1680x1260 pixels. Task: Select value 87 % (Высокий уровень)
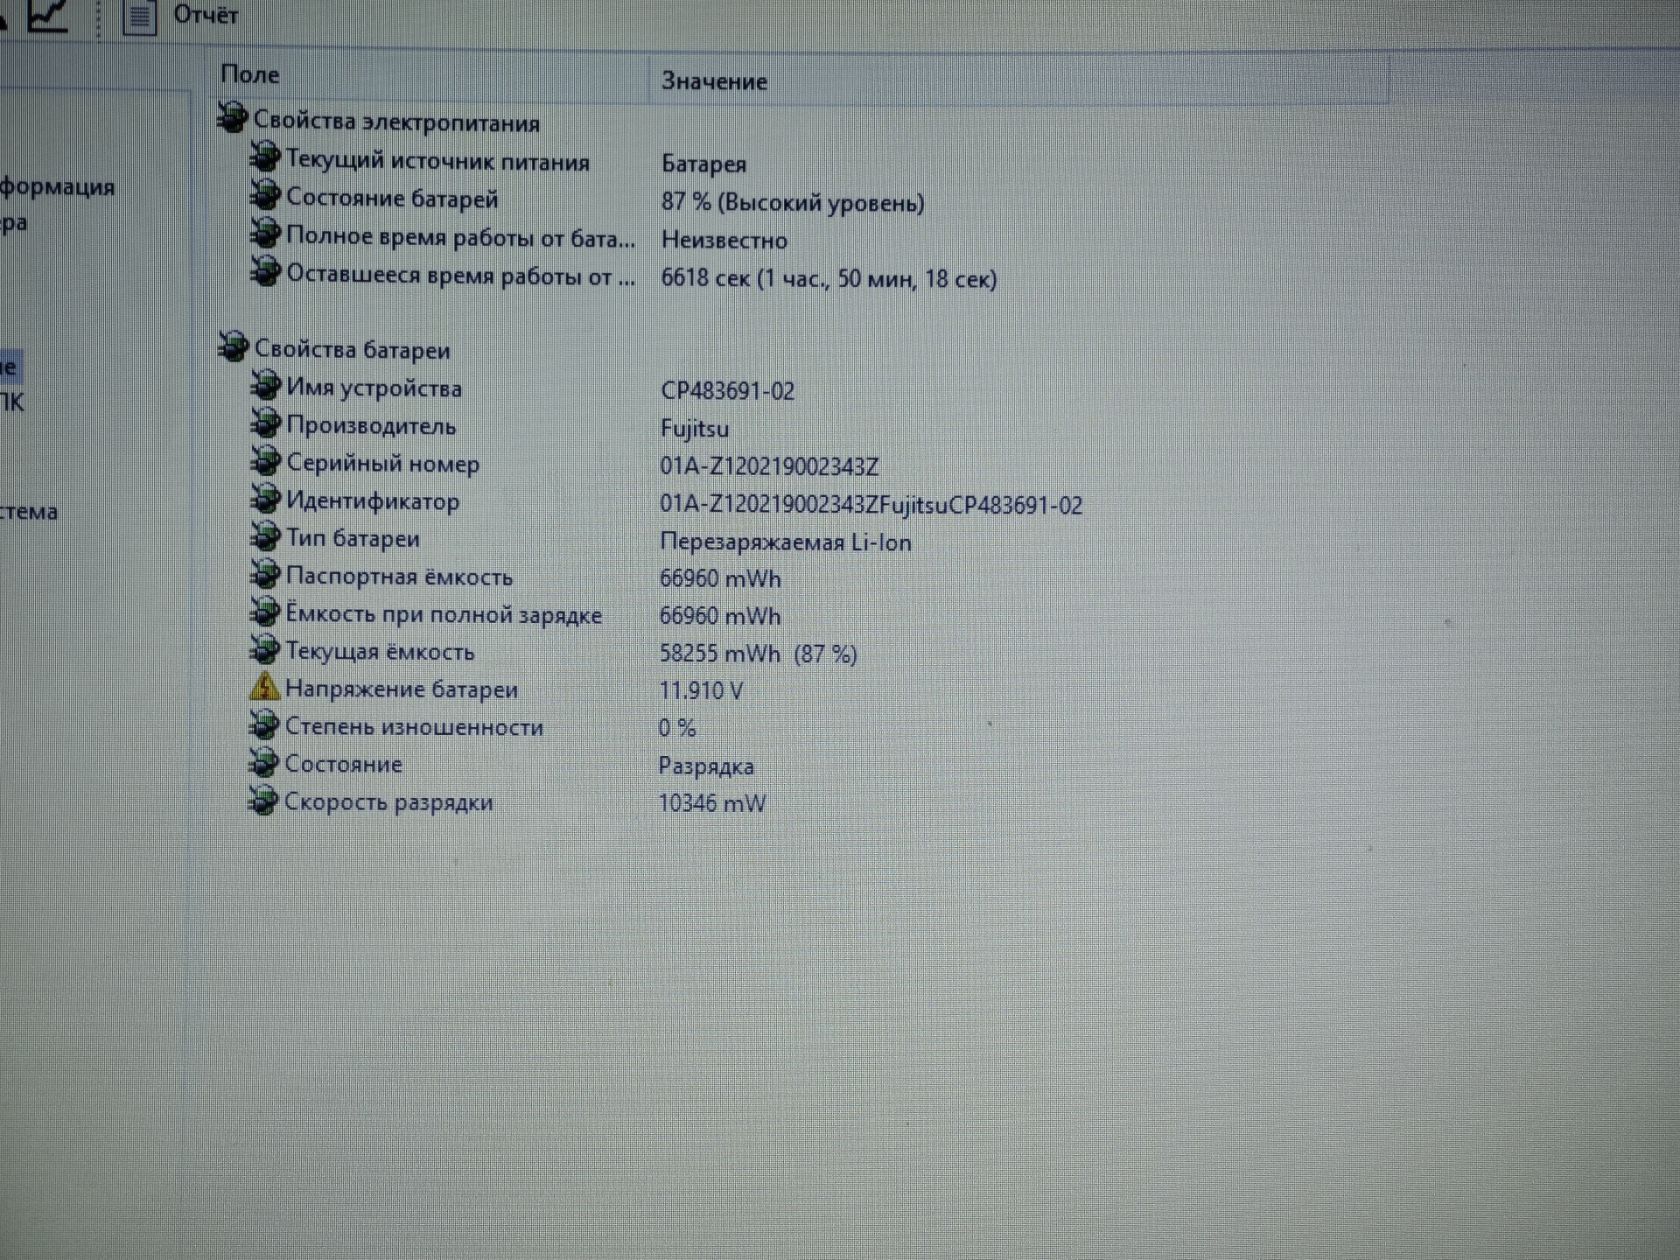point(792,202)
